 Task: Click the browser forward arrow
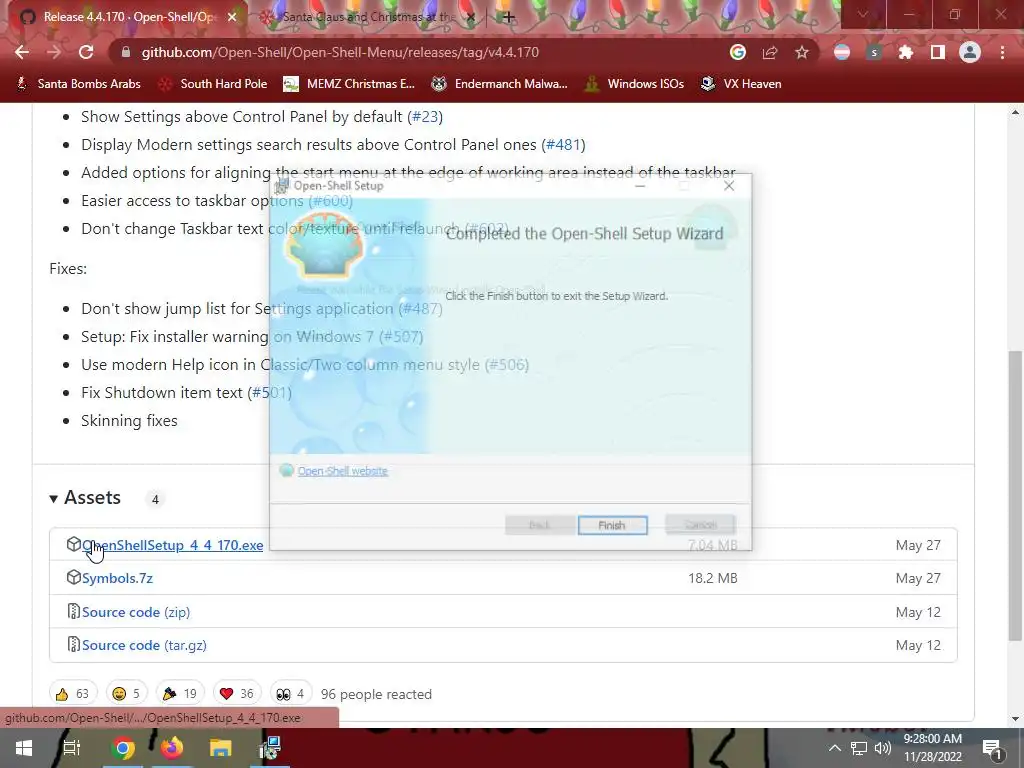54,52
